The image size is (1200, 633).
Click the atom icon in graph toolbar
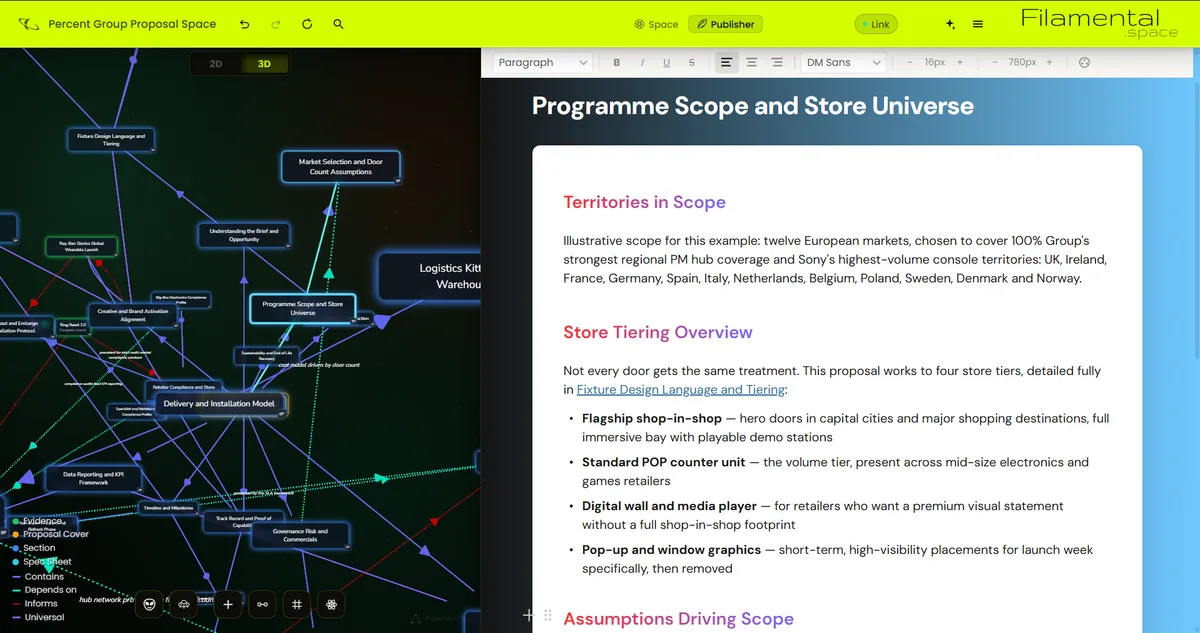332,604
